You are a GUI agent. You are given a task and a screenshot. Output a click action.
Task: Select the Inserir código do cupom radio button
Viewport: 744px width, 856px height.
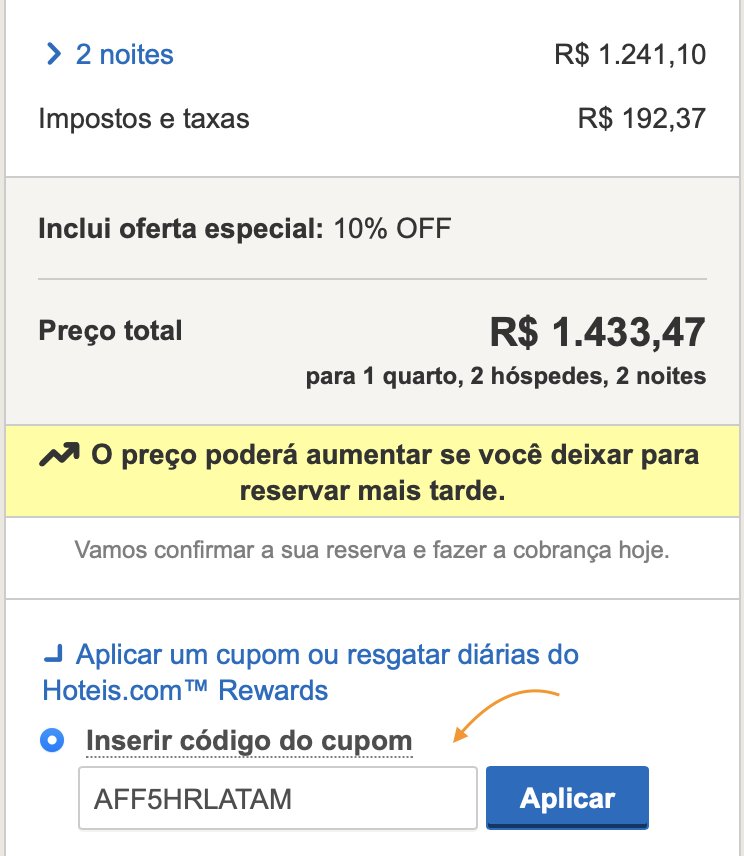(52, 741)
